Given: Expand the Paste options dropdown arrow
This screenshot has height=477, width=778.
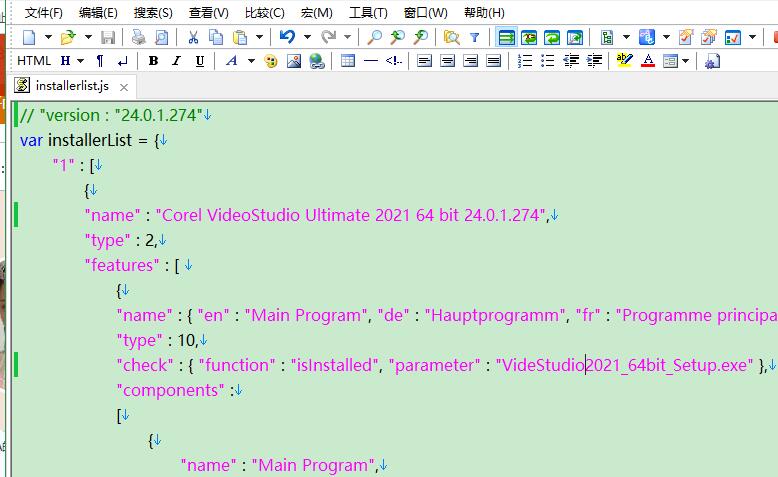Looking at the screenshot, I should pyautogui.click(x=260, y=37).
